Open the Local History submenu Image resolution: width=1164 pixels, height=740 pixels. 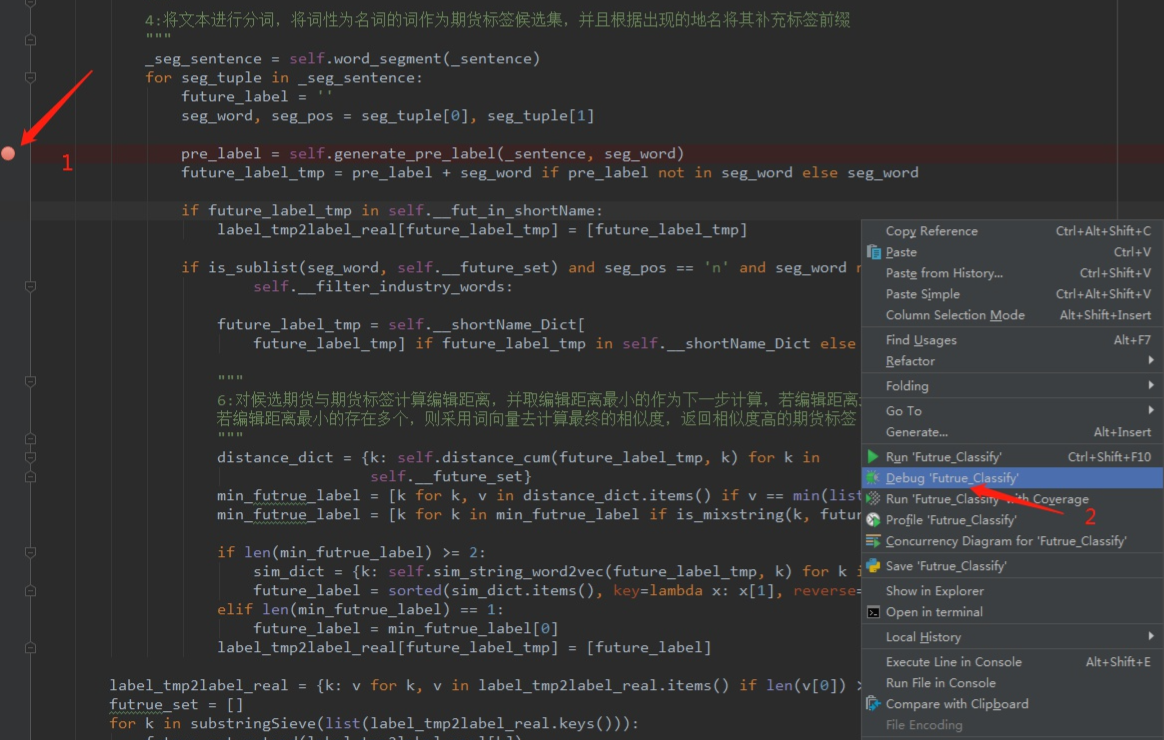coord(923,637)
